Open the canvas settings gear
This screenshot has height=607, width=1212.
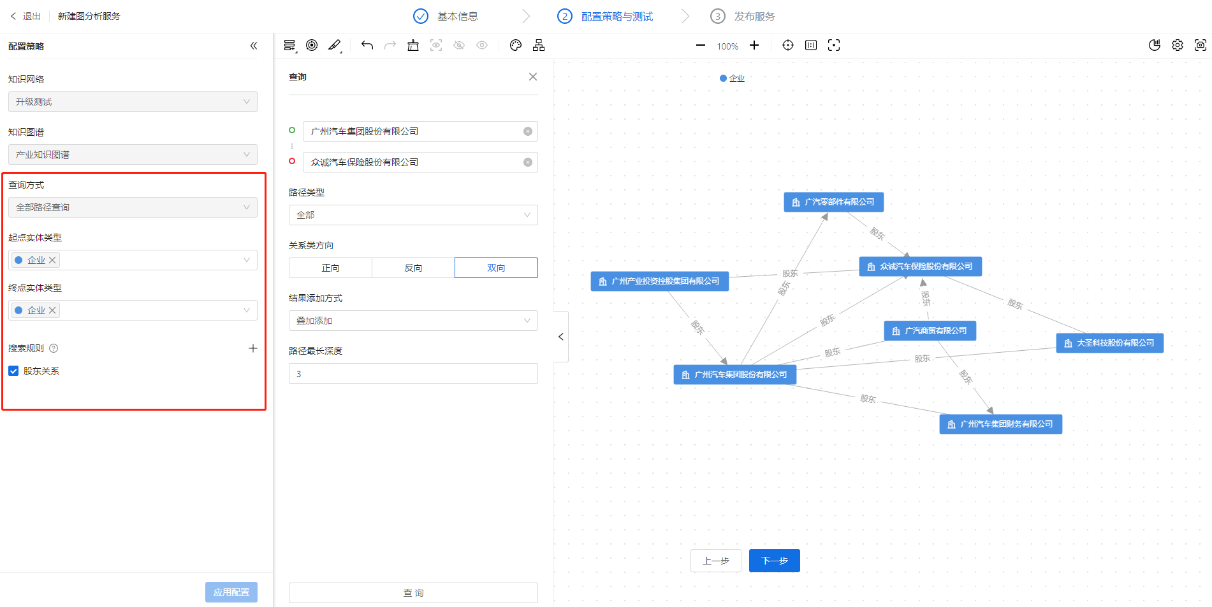click(x=1178, y=45)
